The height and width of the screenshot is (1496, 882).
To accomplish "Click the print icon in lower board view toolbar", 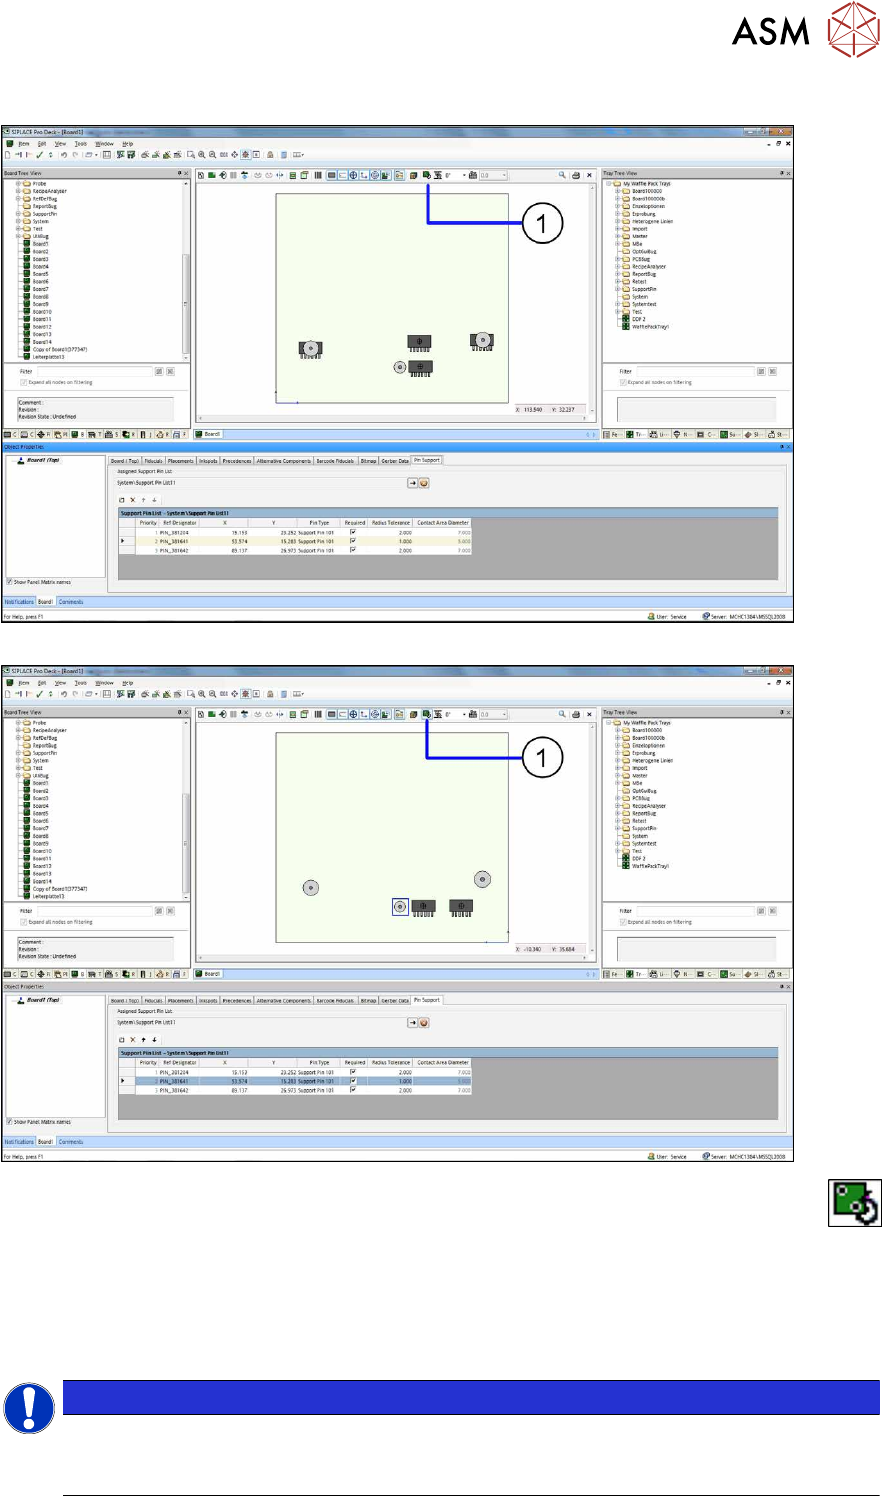I will (576, 715).
